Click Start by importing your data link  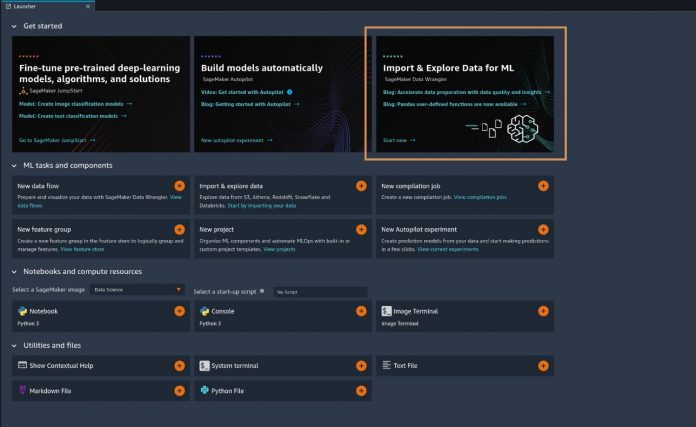pos(261,206)
